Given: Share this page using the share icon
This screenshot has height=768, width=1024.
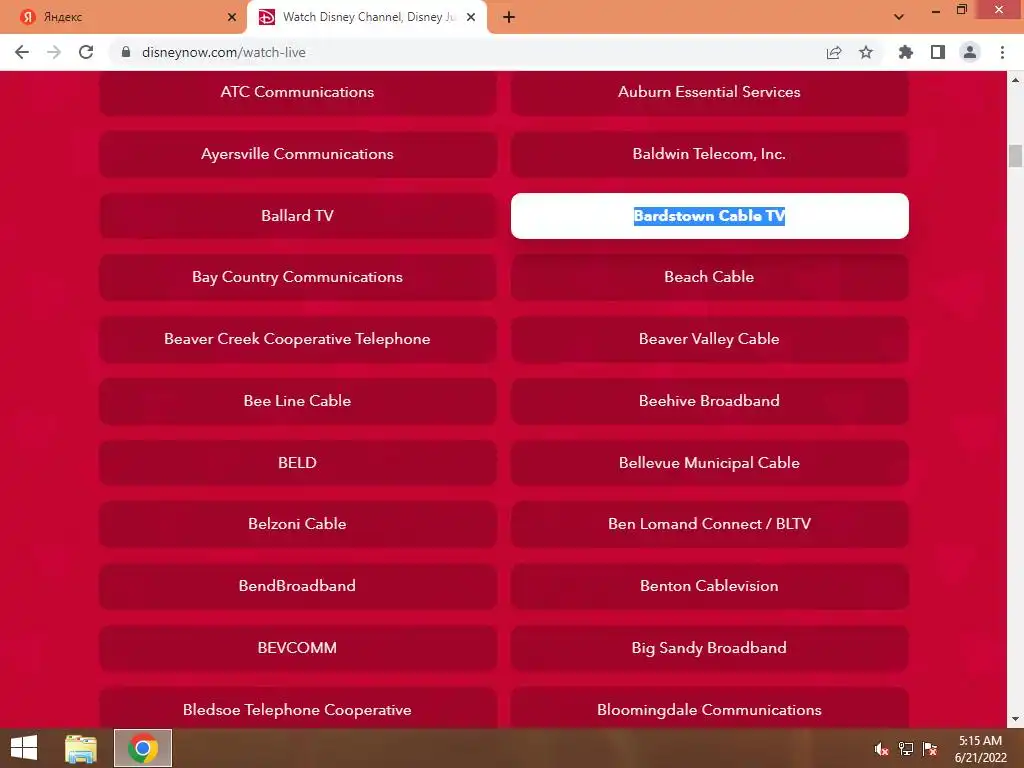Looking at the screenshot, I should (x=834, y=52).
